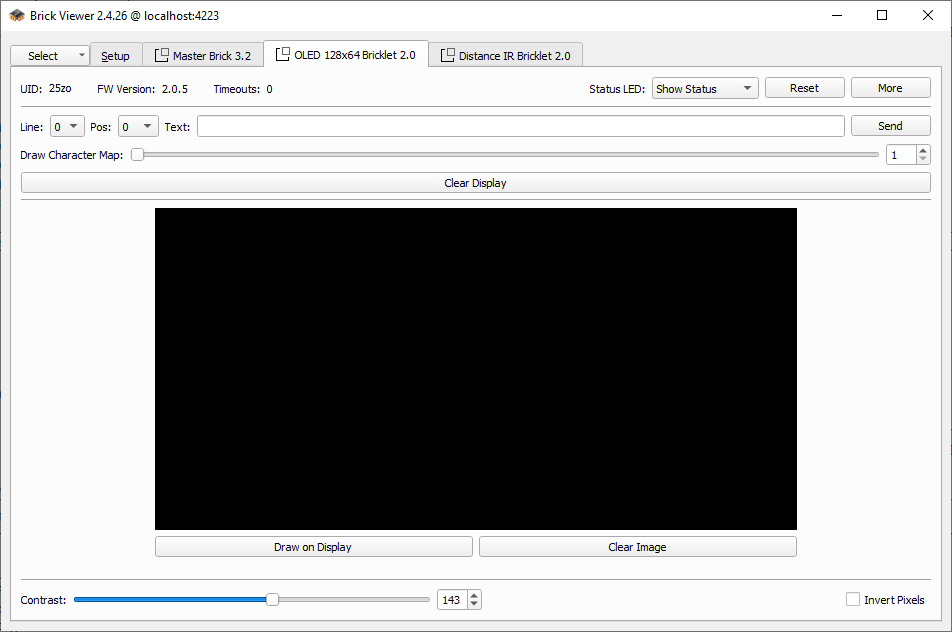The image size is (952, 632).
Task: Expand the Pos number dropdown
Action: (138, 127)
